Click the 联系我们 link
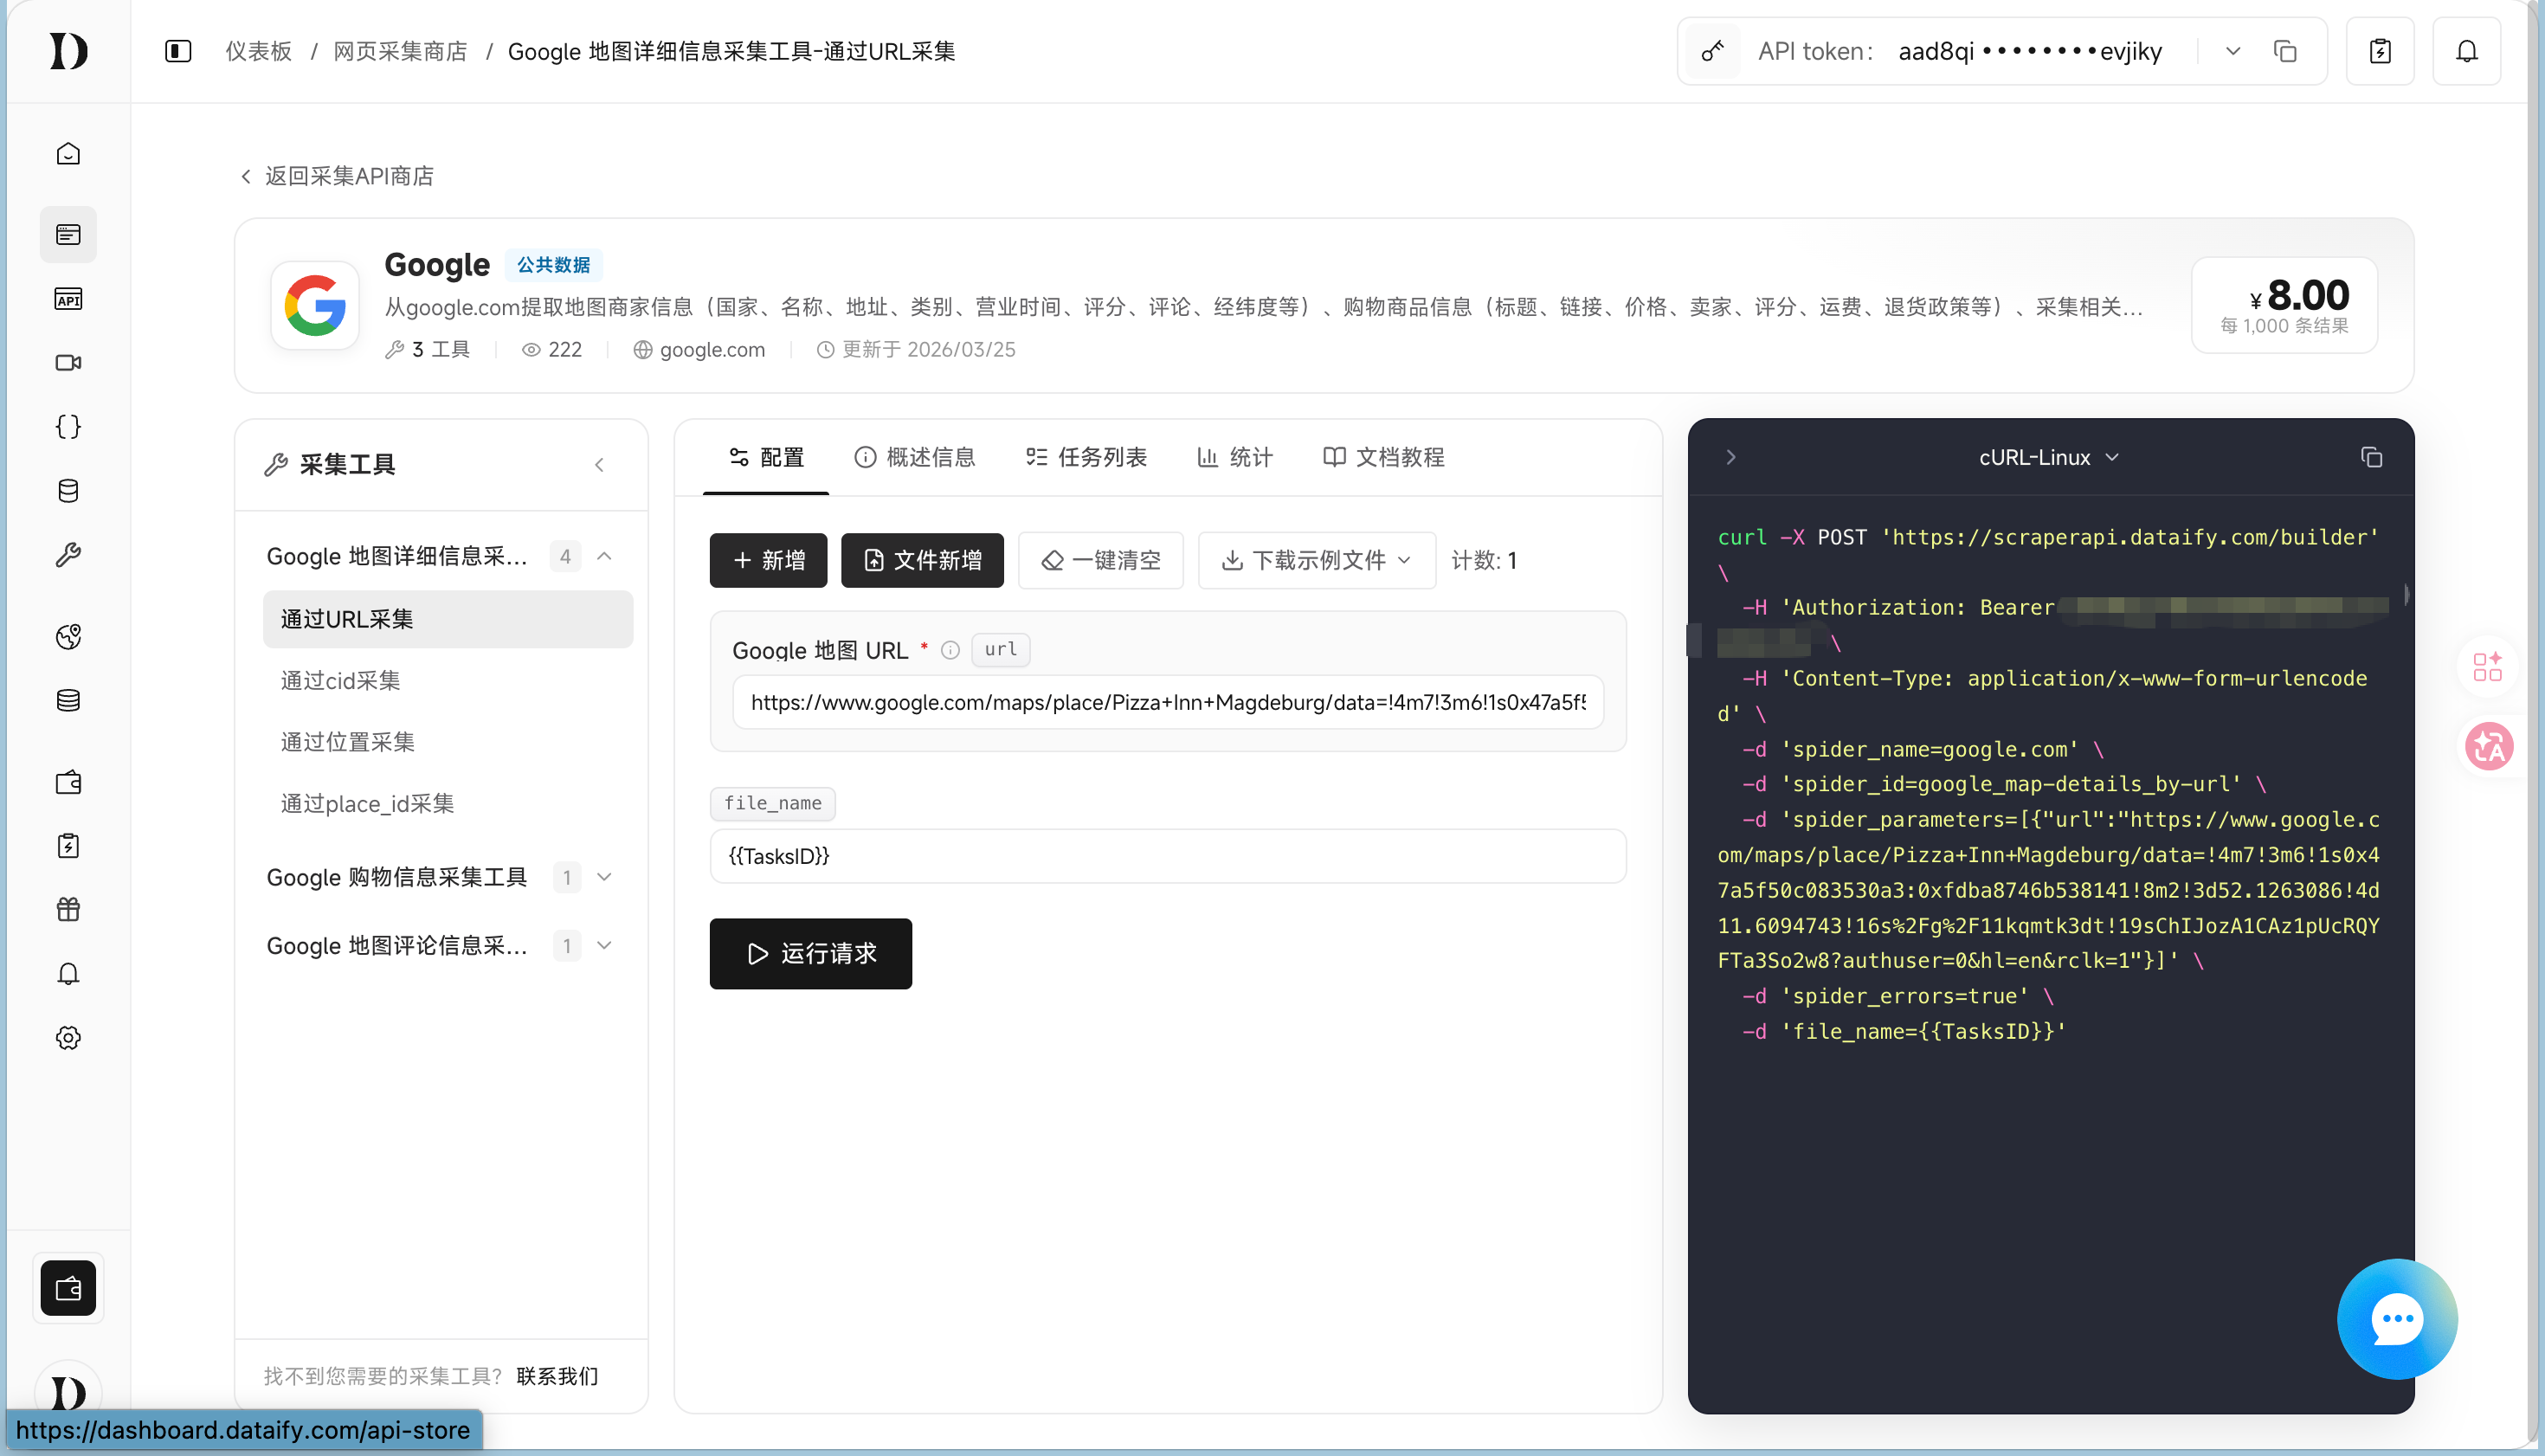 click(557, 1376)
